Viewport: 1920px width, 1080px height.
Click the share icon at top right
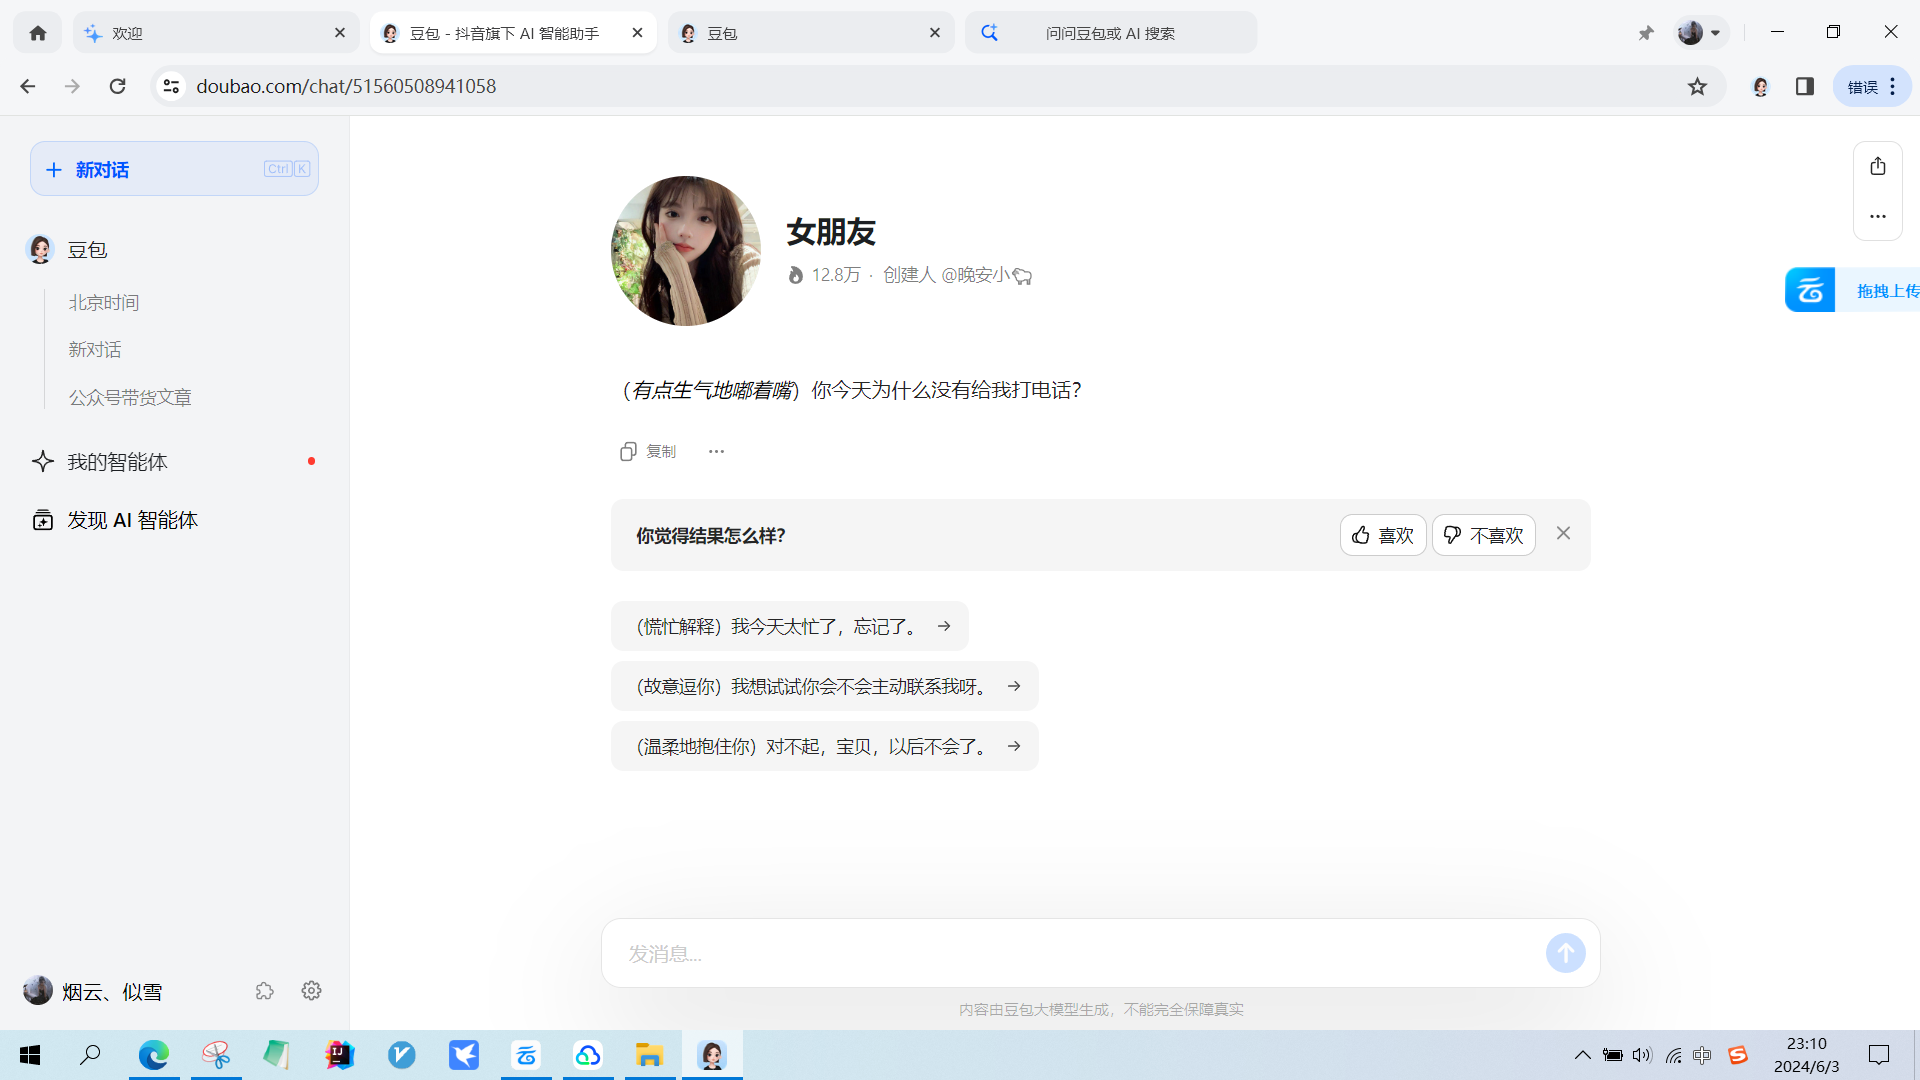pyautogui.click(x=1877, y=166)
